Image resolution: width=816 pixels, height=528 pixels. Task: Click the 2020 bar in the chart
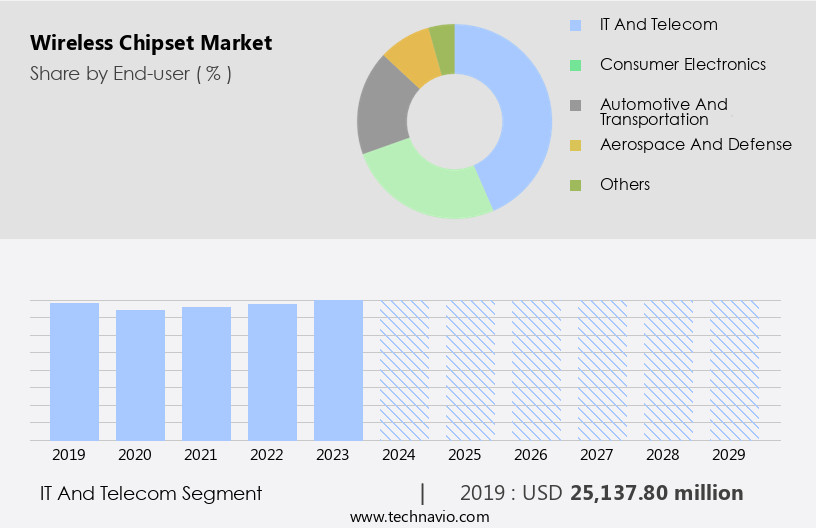[140, 375]
